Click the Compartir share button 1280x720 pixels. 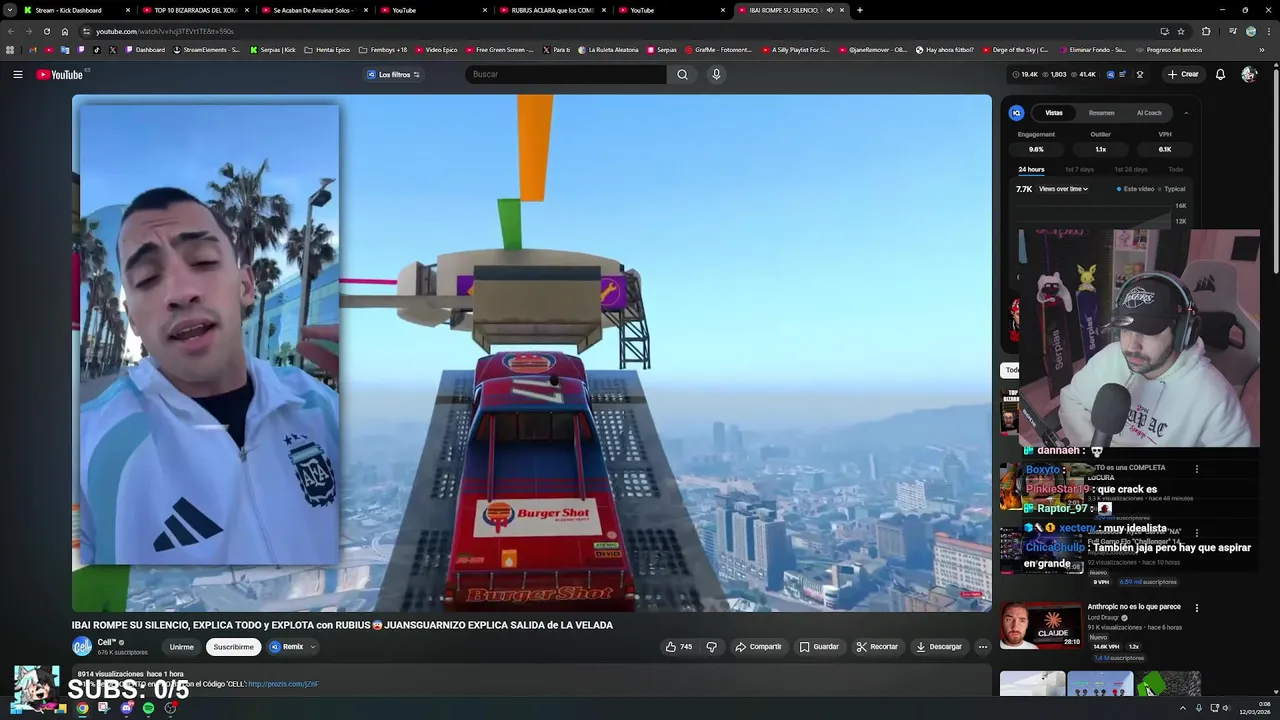758,647
